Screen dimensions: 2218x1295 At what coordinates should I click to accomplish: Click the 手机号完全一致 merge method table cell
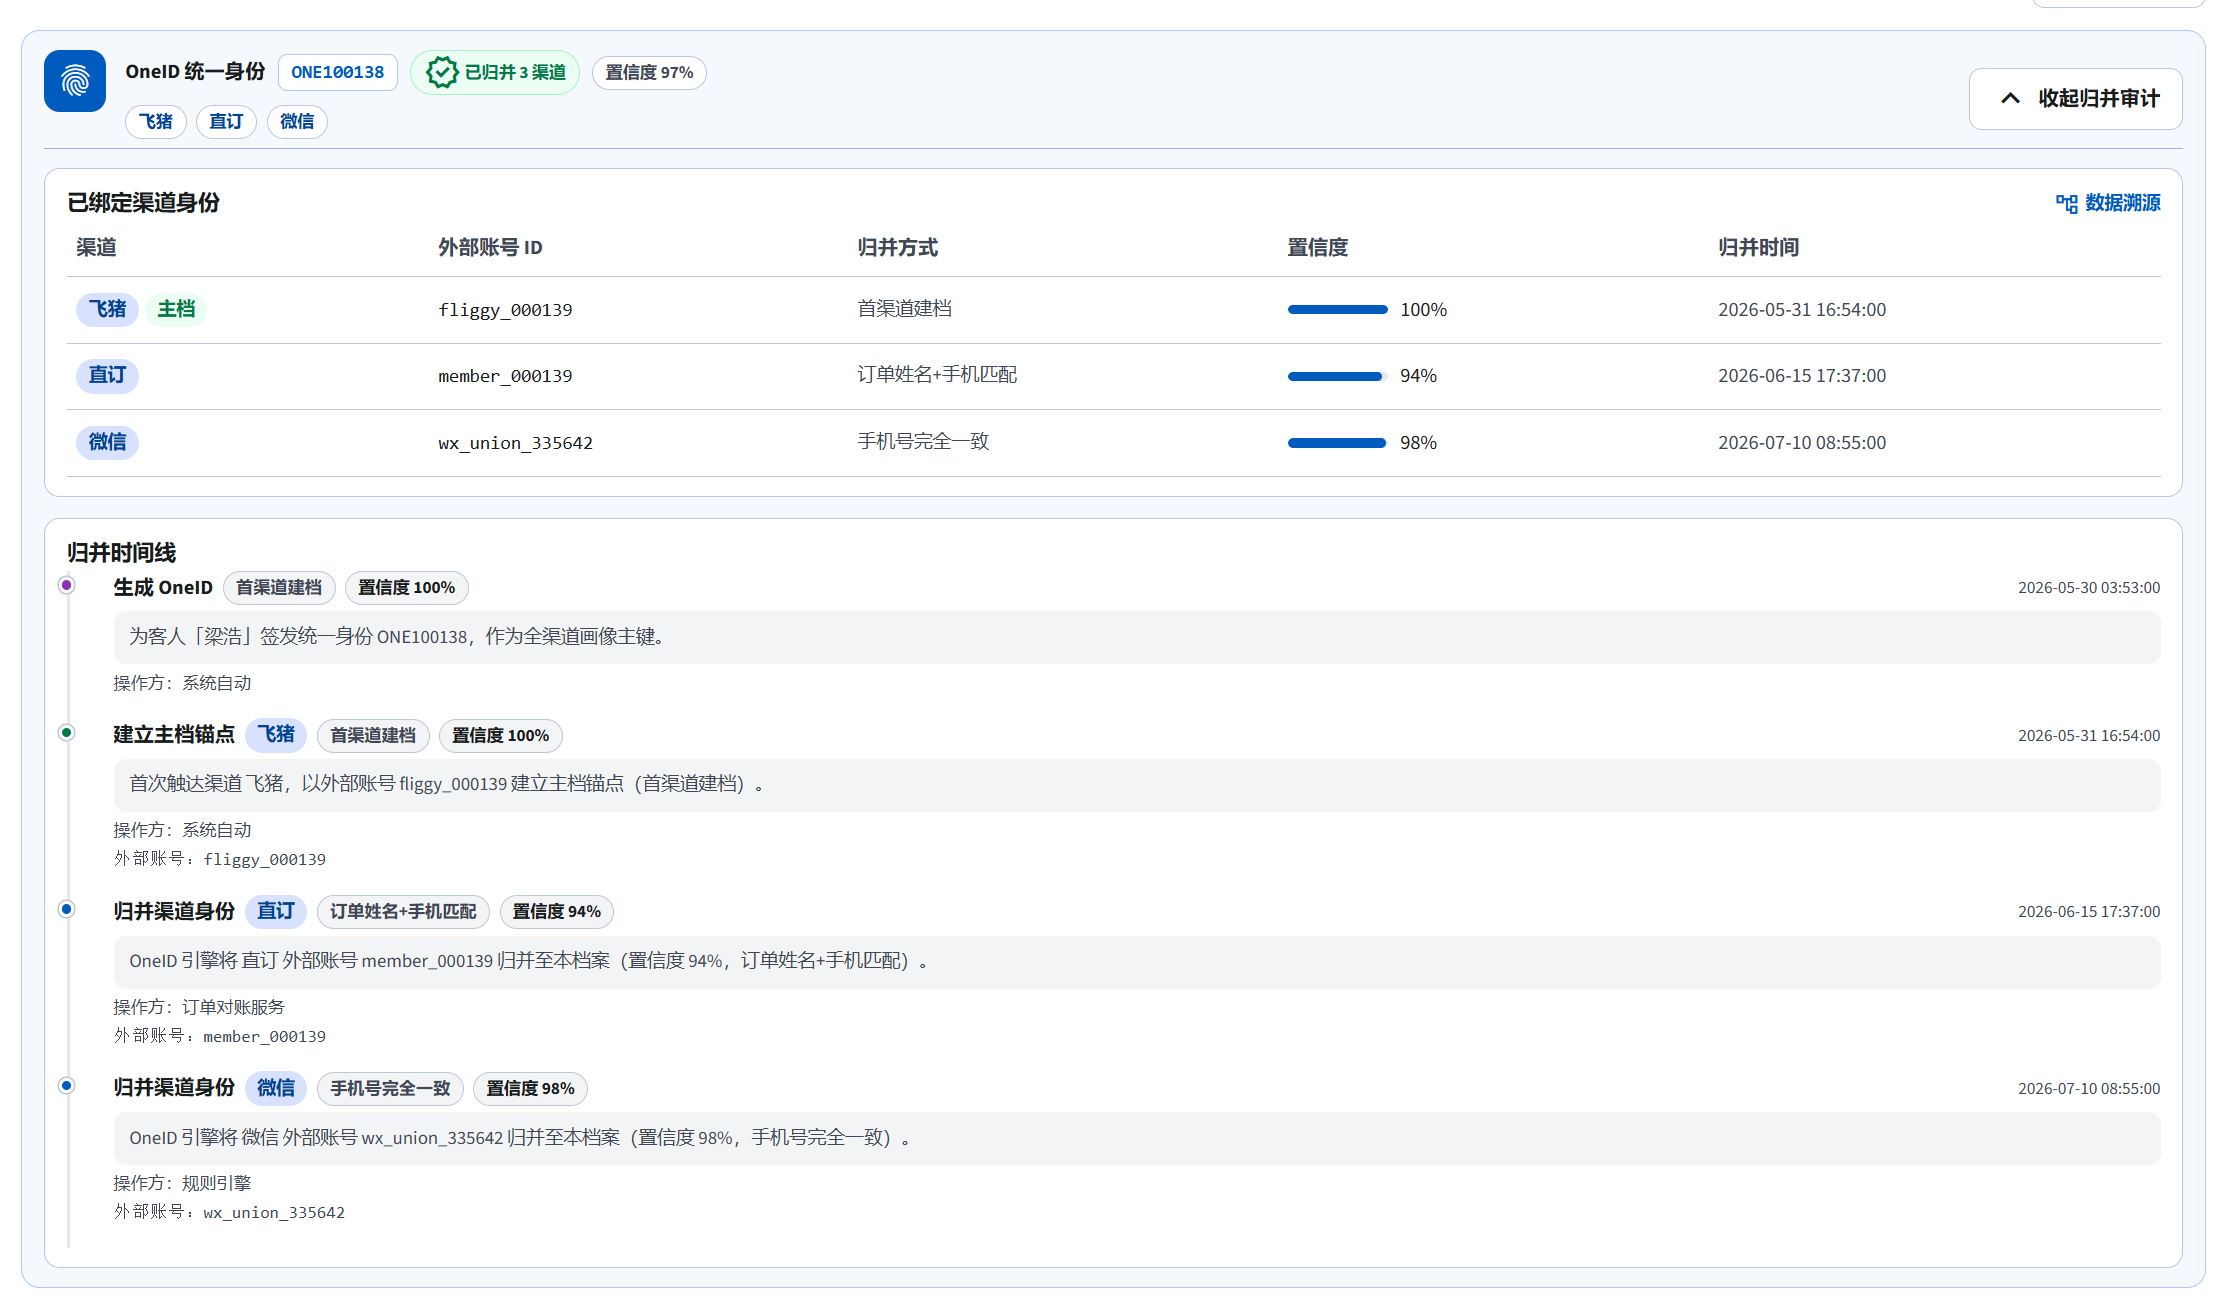(923, 442)
